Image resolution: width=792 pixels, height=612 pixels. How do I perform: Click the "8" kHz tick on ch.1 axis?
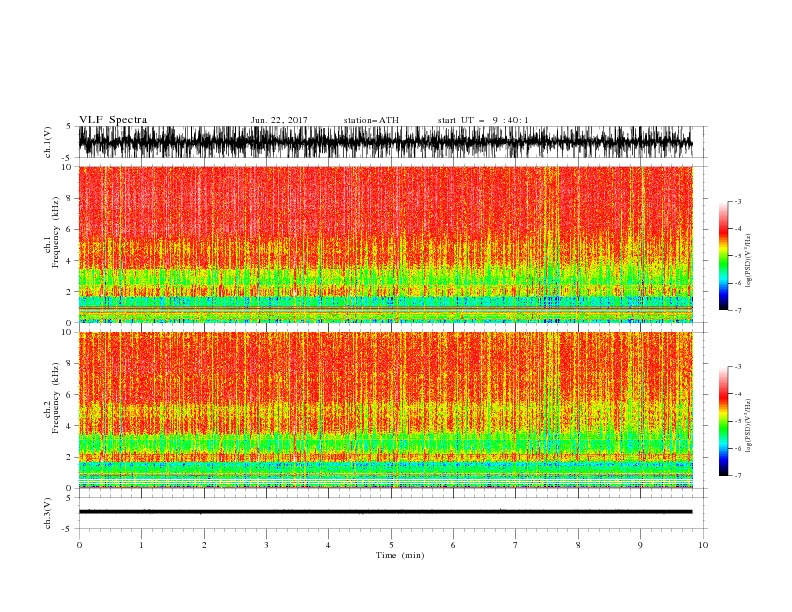pyautogui.click(x=71, y=198)
